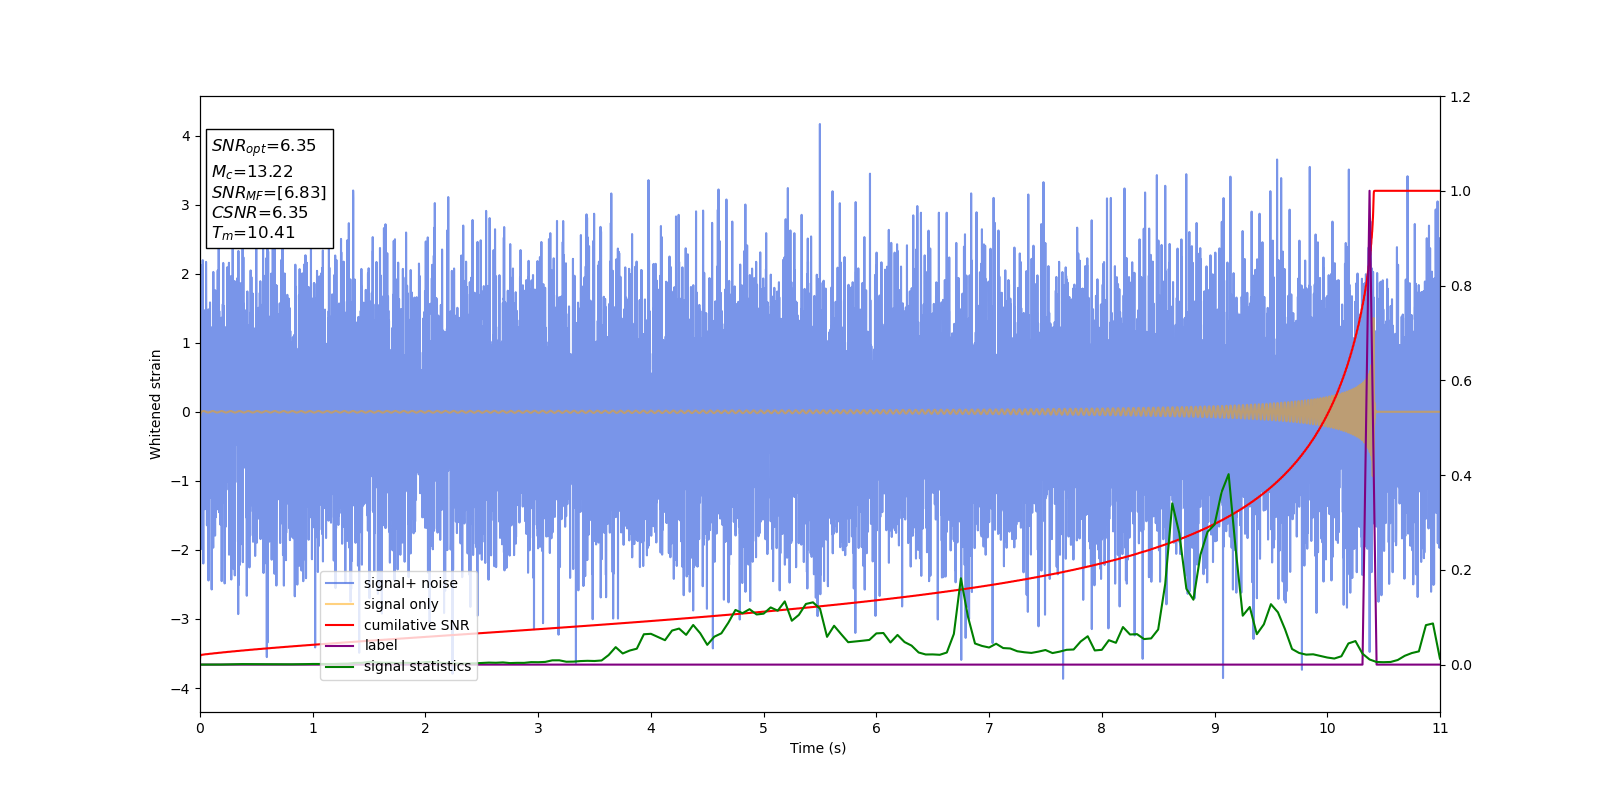Image resolution: width=1600 pixels, height=800 pixels.
Task: Click the right-axis tick label 0.2
Action: [1460, 570]
